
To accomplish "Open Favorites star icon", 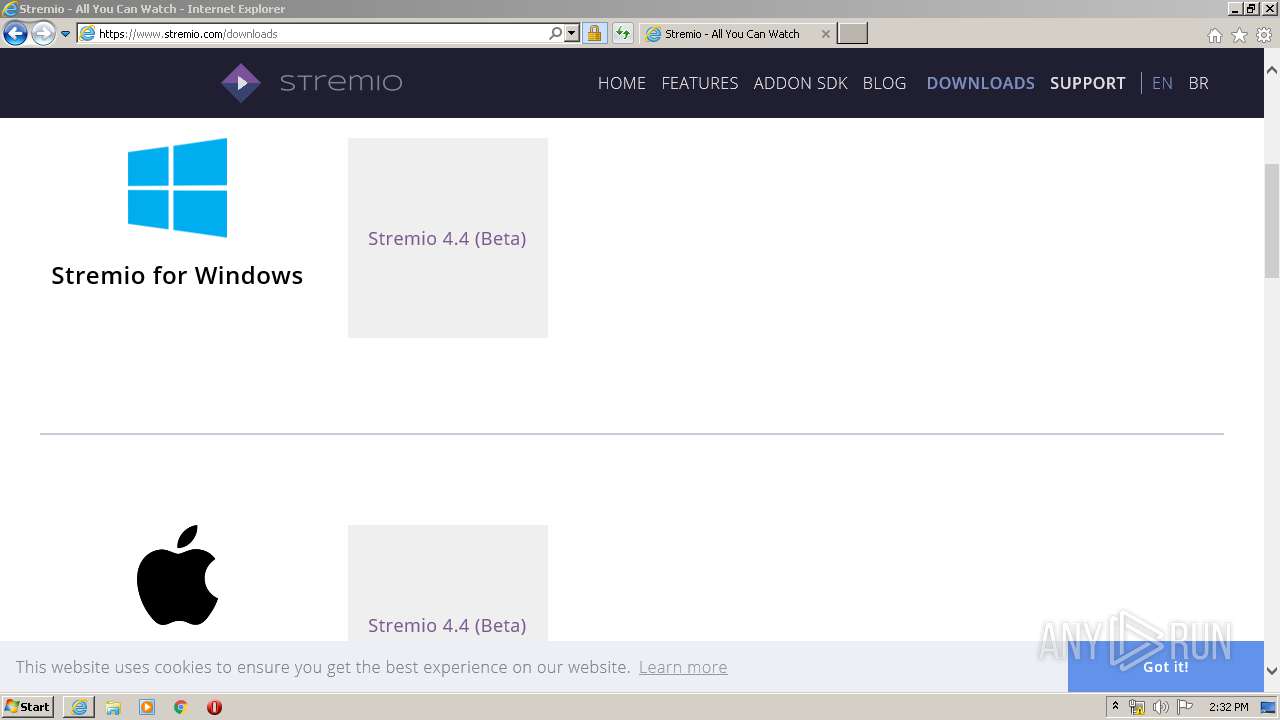I will point(1239,35).
